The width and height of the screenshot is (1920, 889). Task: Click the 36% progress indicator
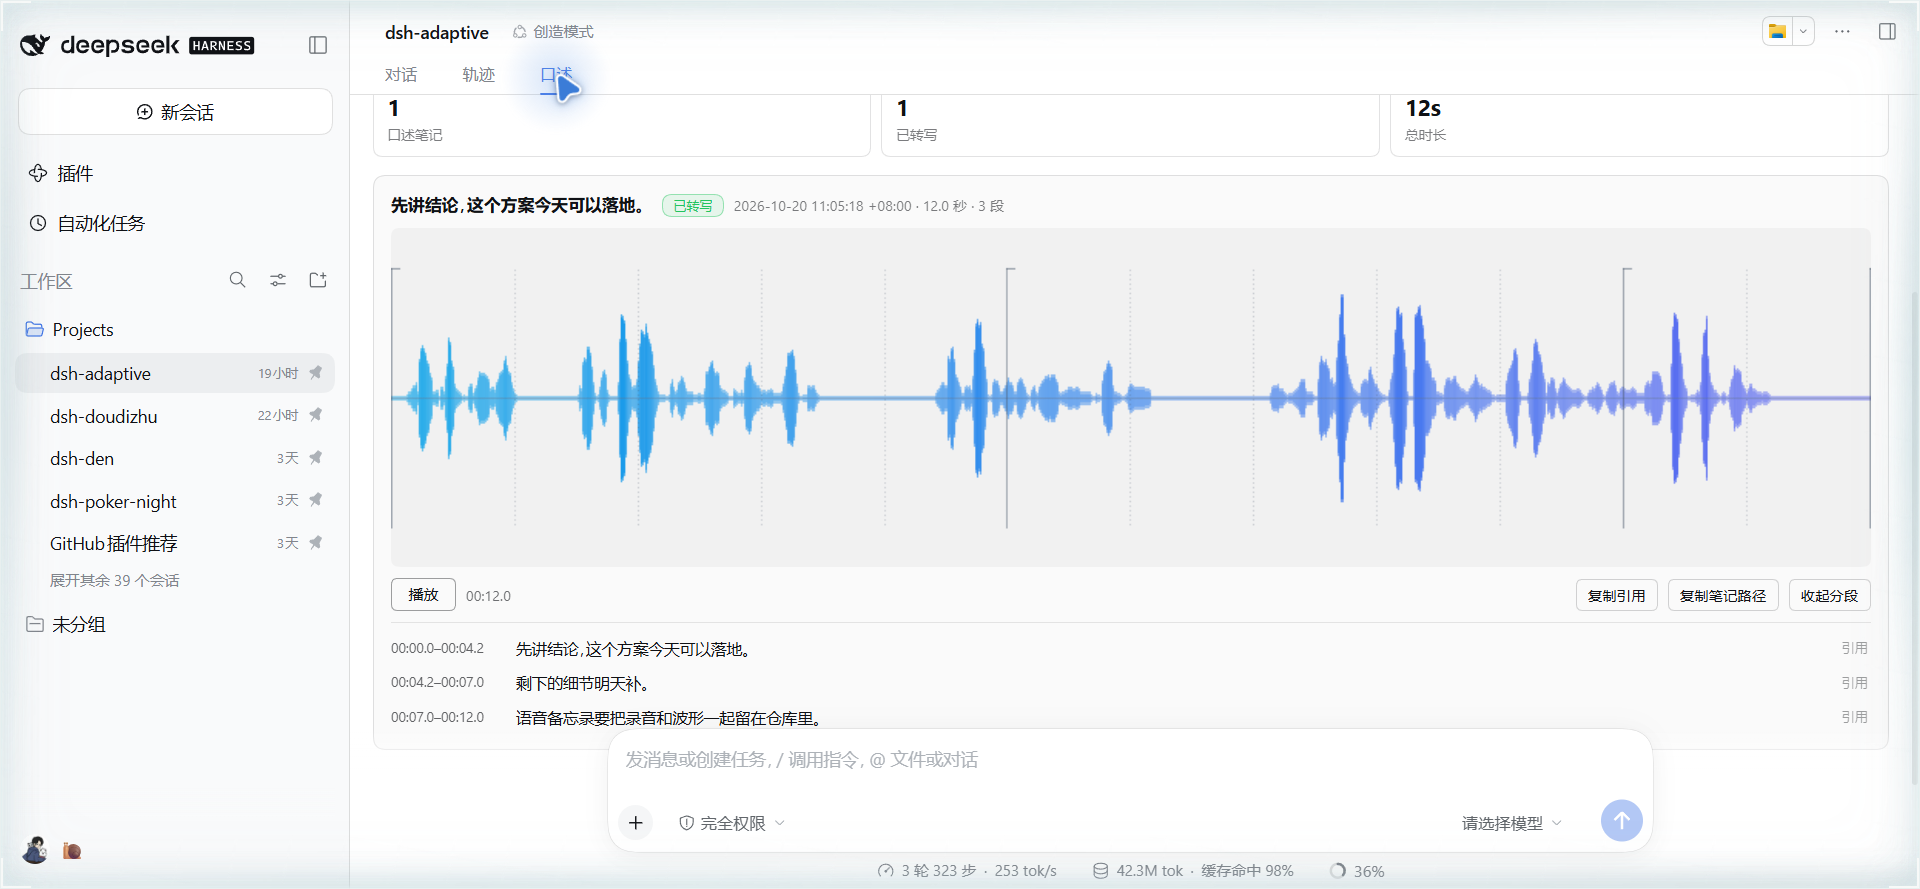[1357, 871]
